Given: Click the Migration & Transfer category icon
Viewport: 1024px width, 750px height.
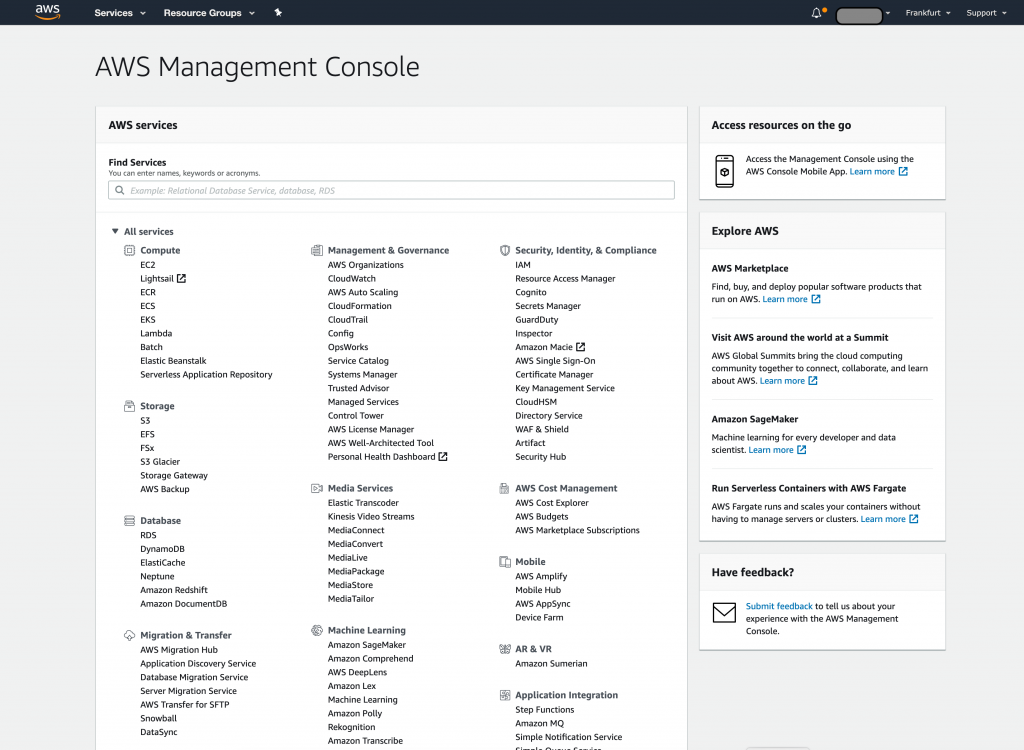Looking at the screenshot, I should point(129,635).
